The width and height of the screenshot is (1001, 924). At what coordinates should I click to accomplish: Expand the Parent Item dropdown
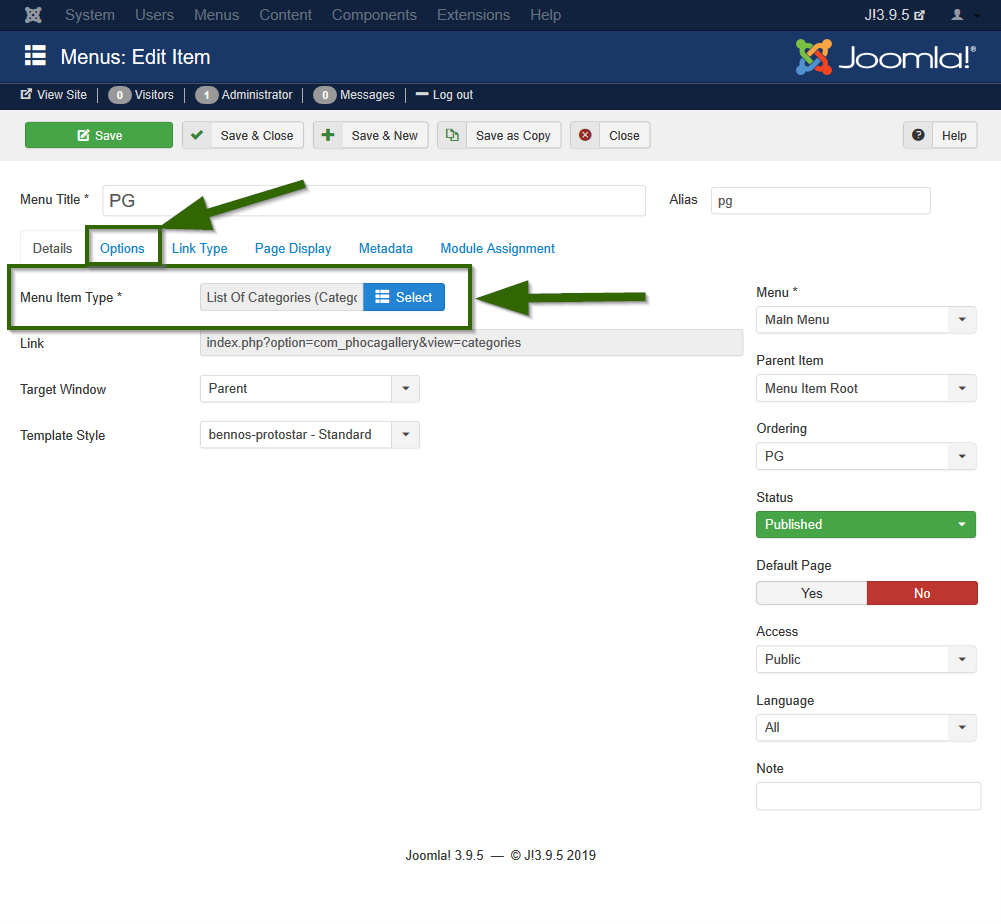[x=865, y=388]
